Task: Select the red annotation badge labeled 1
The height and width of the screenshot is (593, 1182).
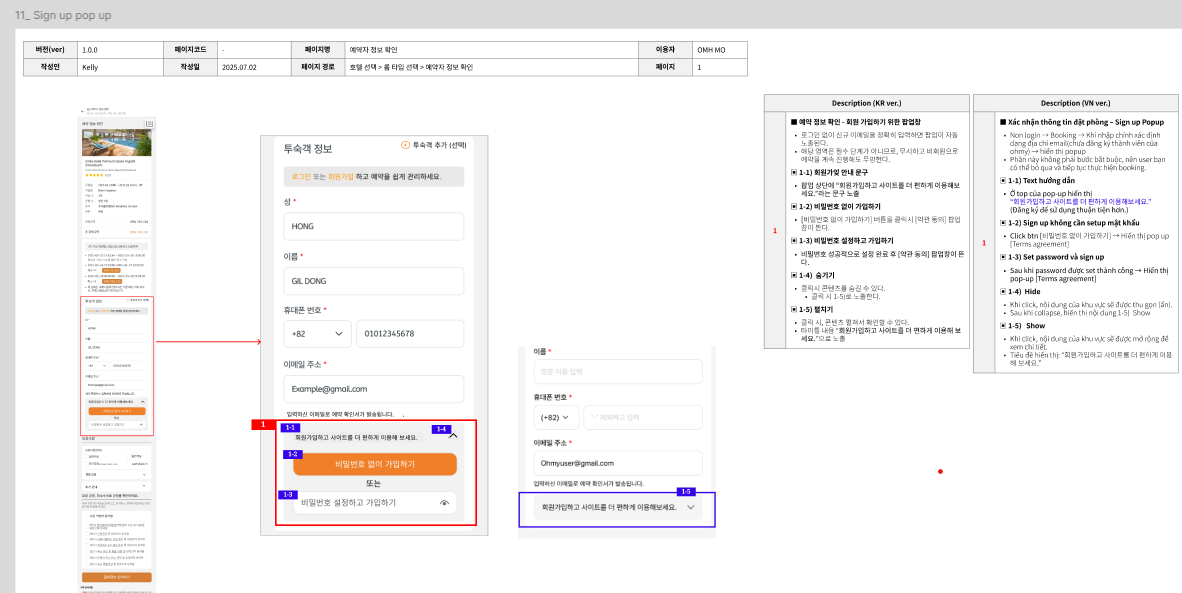Action: (263, 425)
